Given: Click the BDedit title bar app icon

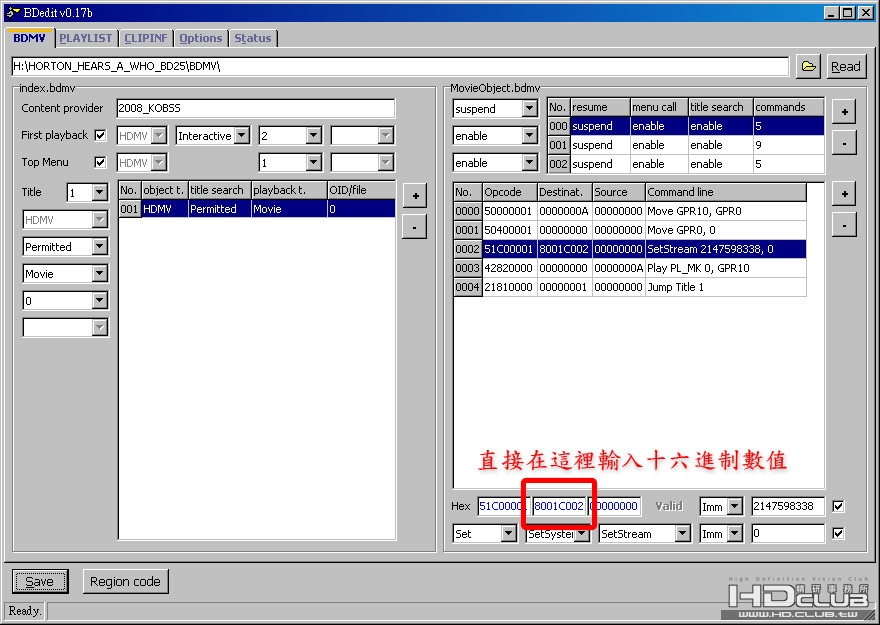Looking at the screenshot, I should (x=13, y=12).
